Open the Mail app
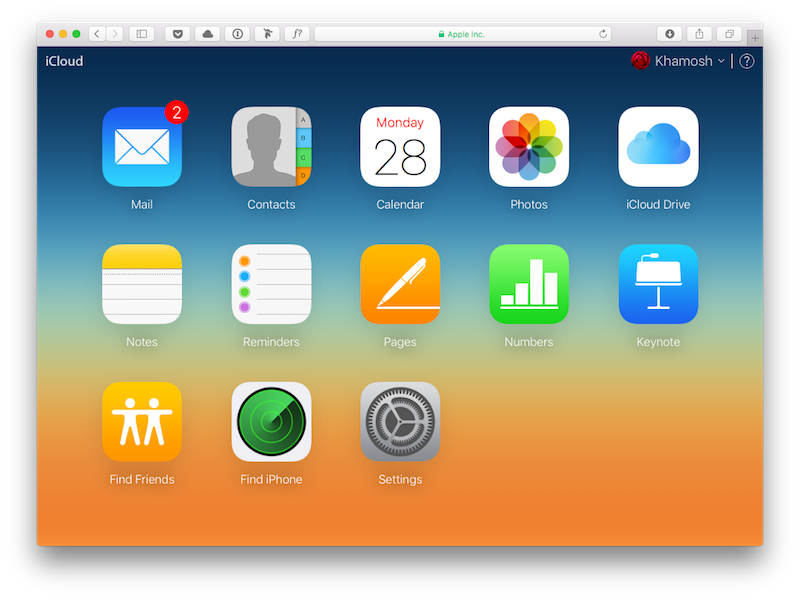Screen dimensions: 800x599 (x=142, y=147)
